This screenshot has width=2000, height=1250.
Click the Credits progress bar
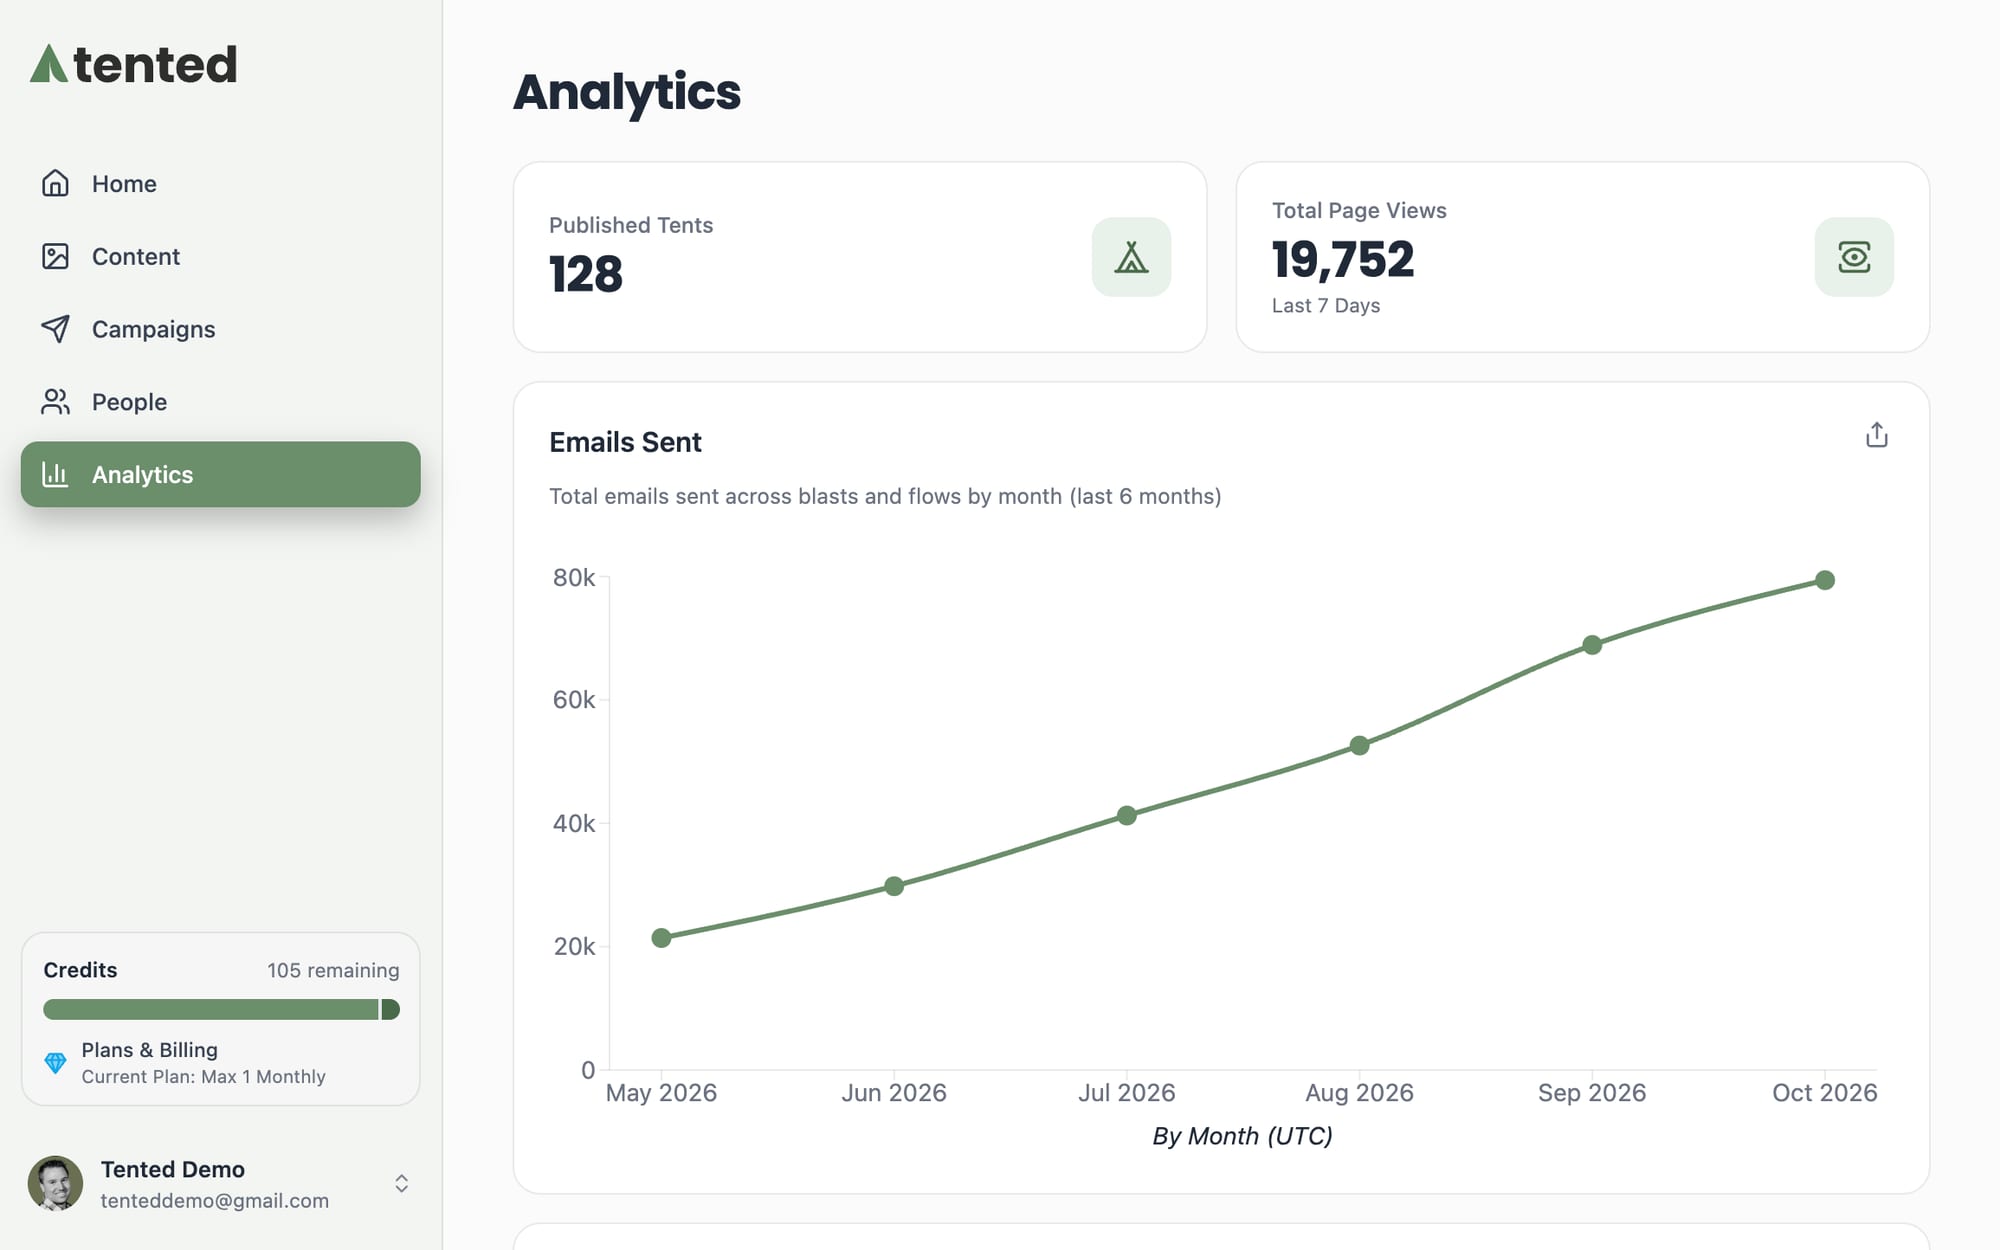(221, 1010)
